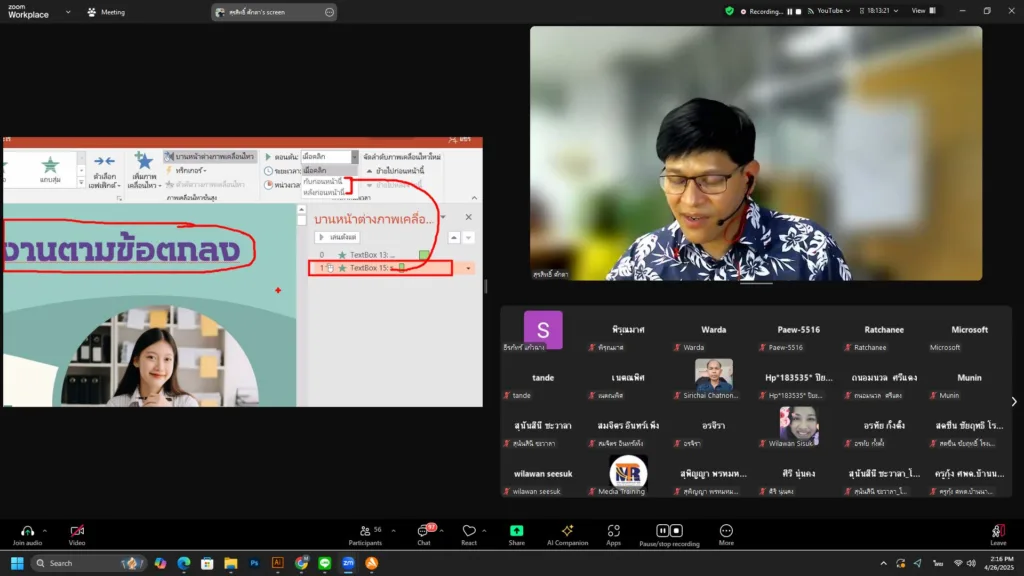Click the green Share screen icon
Screen dimensions: 1024x576
click(x=516, y=531)
